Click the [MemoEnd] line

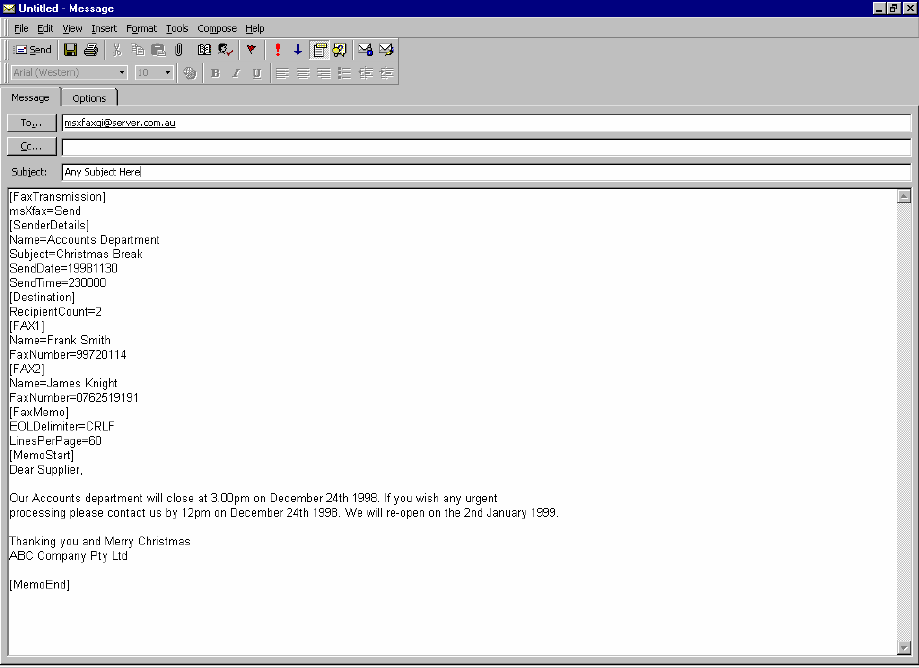[39, 585]
